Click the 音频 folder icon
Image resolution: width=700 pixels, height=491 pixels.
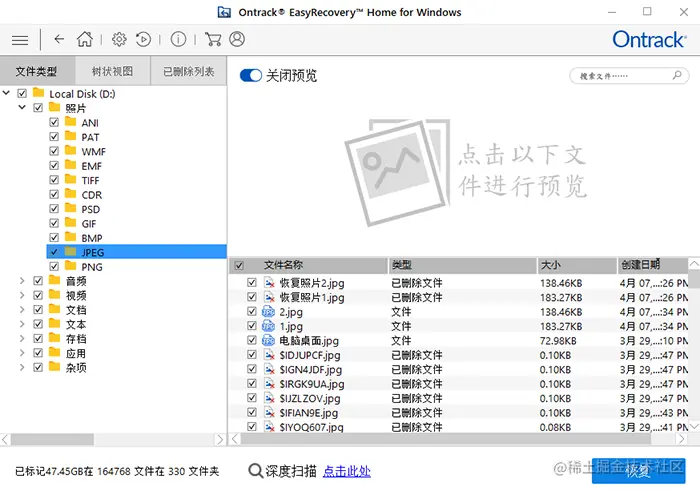pos(54,280)
